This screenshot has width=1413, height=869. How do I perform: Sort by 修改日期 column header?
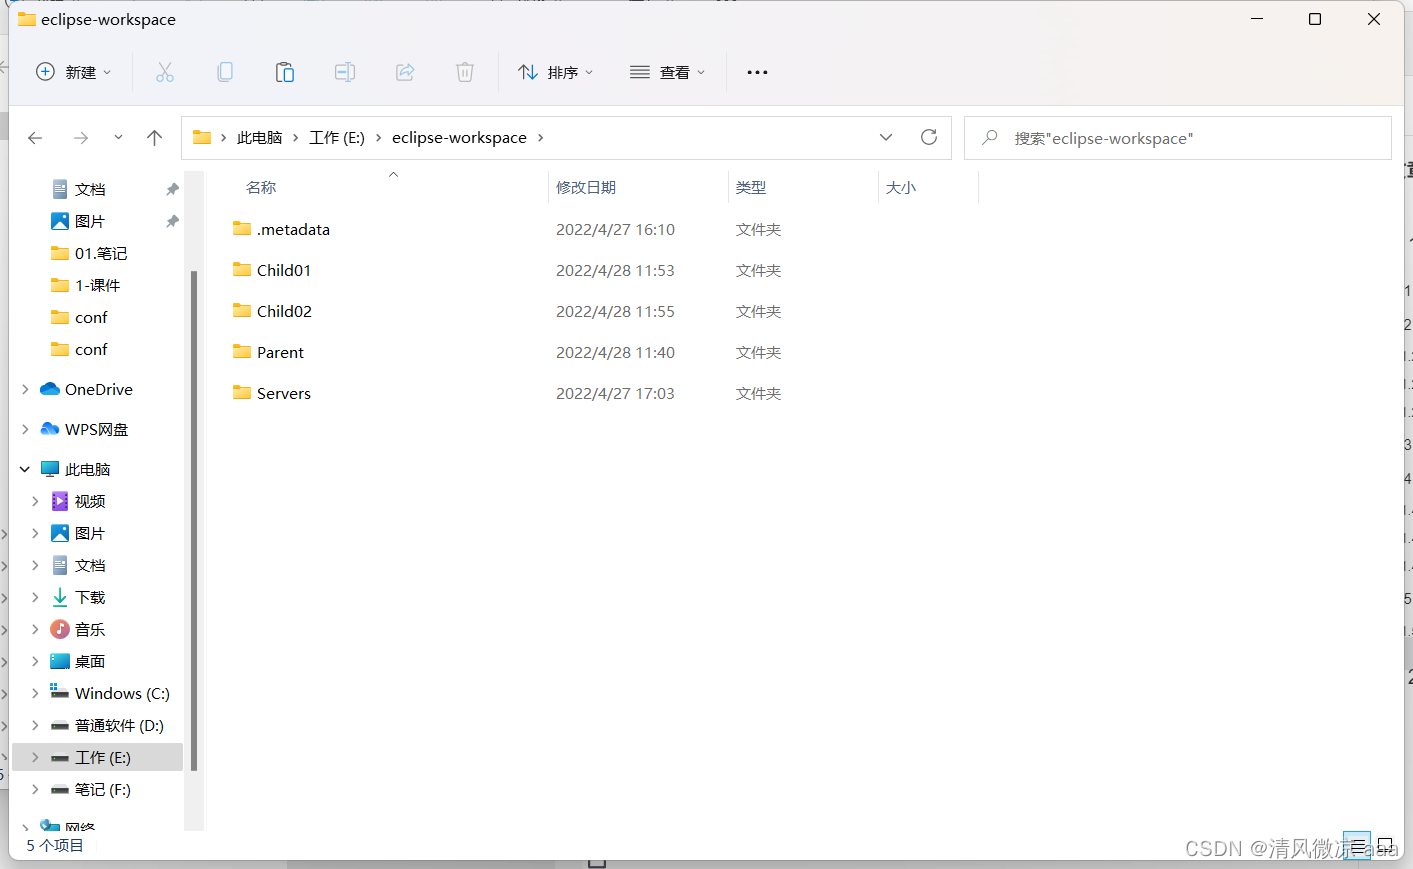(x=586, y=187)
